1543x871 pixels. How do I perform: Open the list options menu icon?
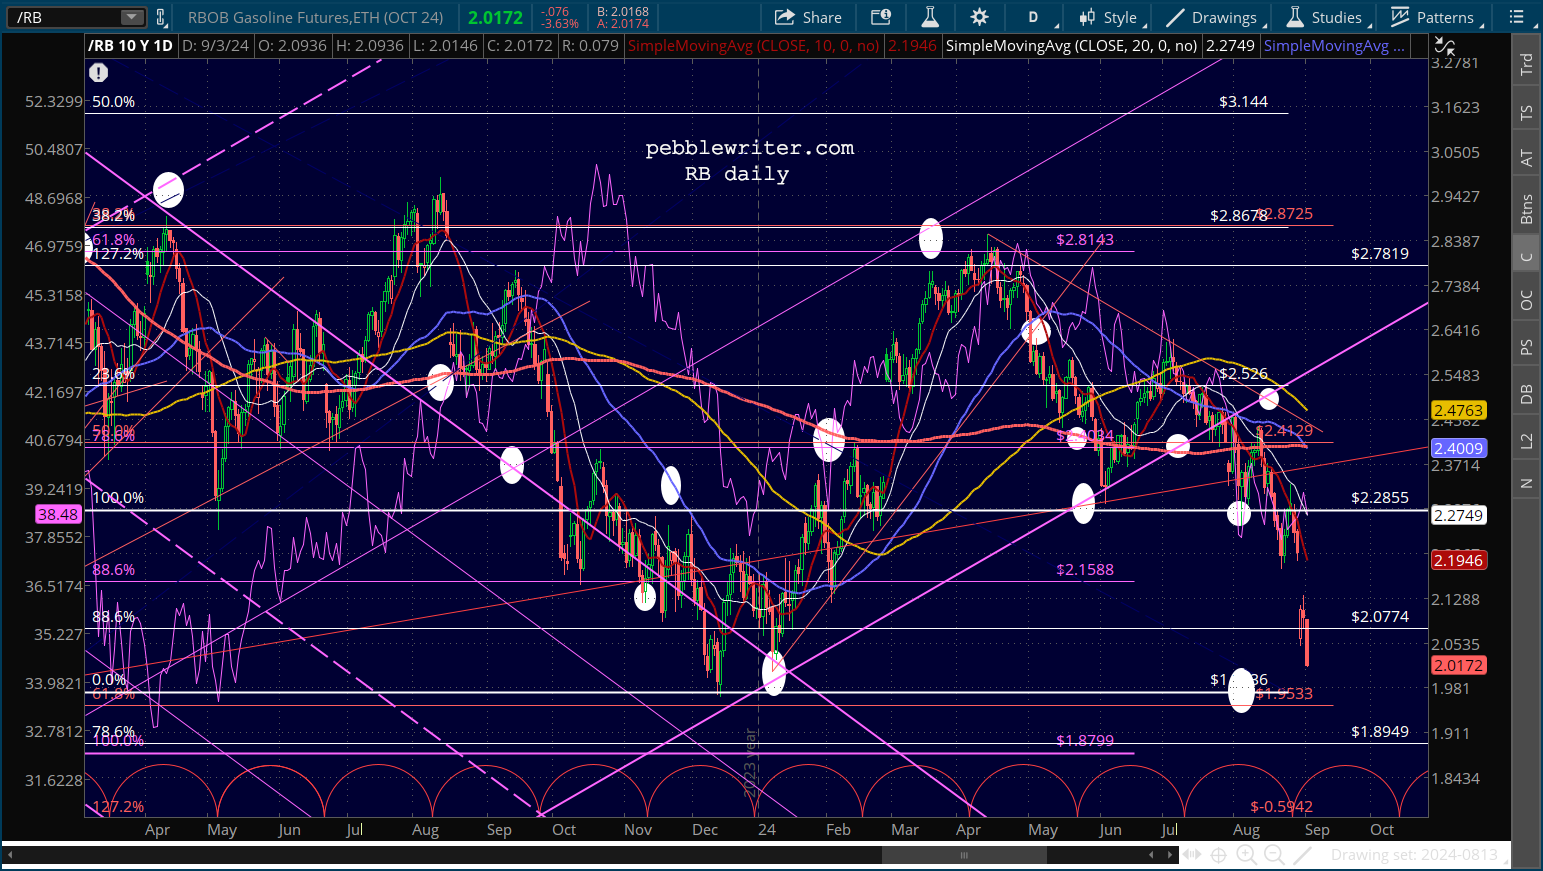coord(1517,17)
